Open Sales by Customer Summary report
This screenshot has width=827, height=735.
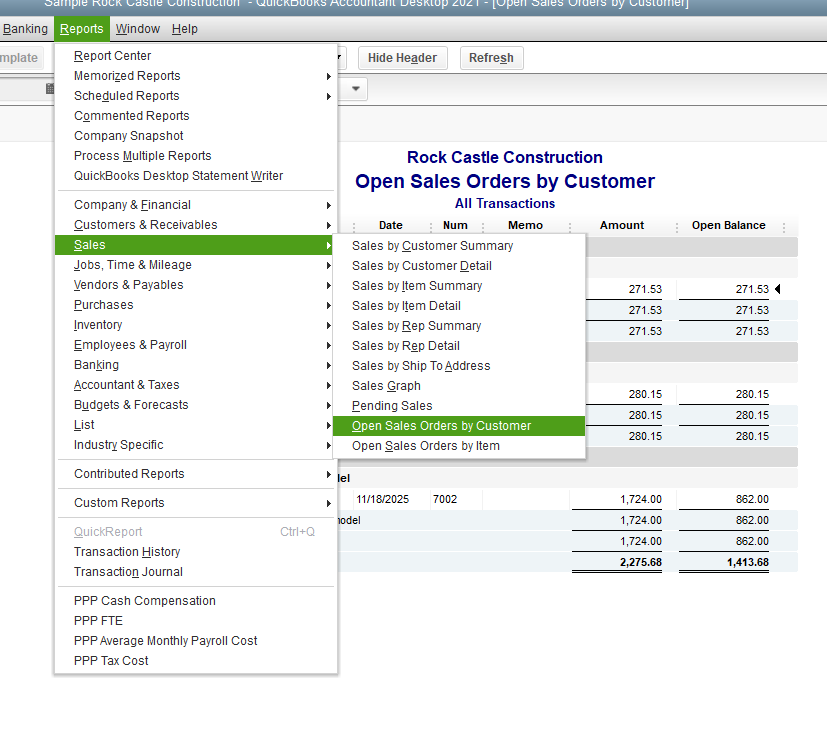[459, 246]
